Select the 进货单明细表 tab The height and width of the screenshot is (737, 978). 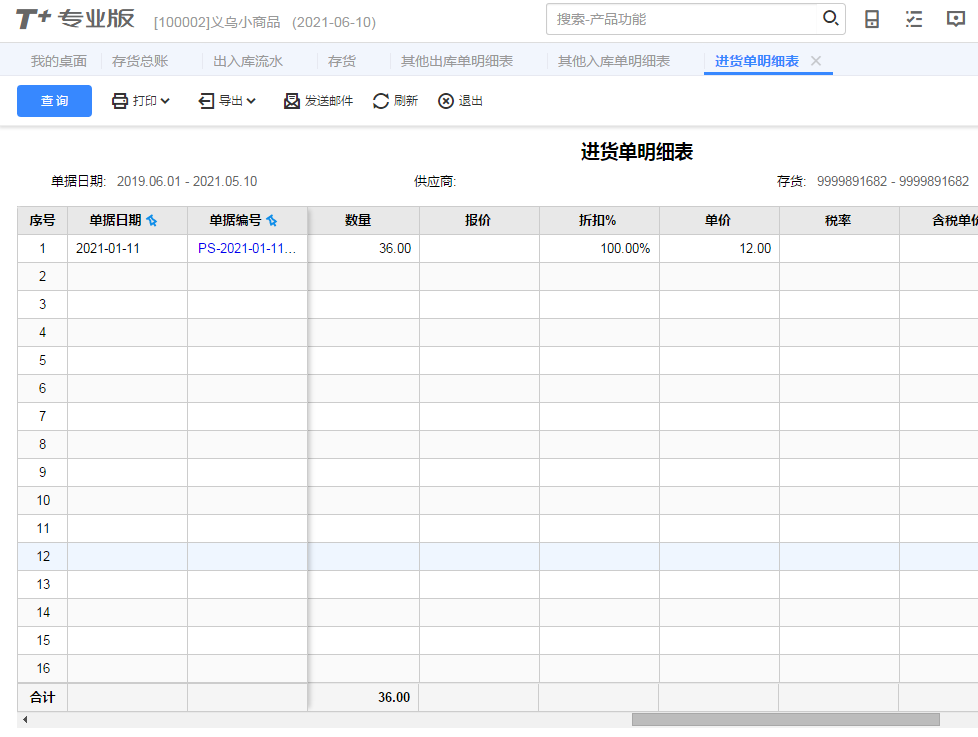(757, 61)
